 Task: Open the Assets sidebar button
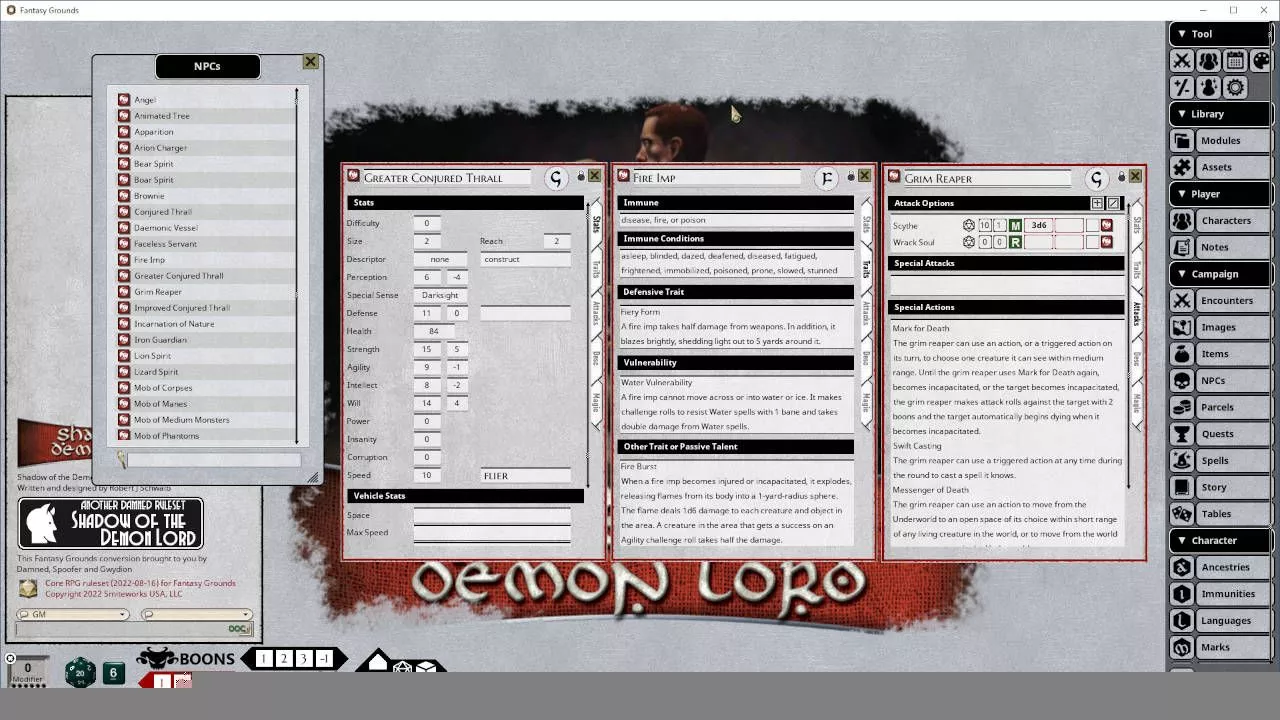tap(1220, 167)
